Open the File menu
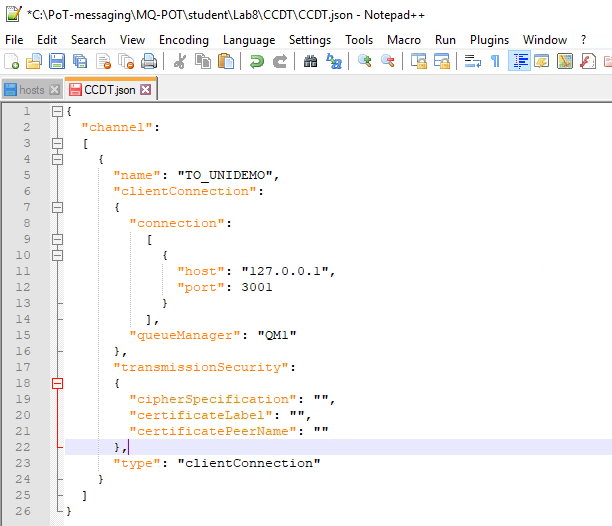 pyautogui.click(x=14, y=40)
